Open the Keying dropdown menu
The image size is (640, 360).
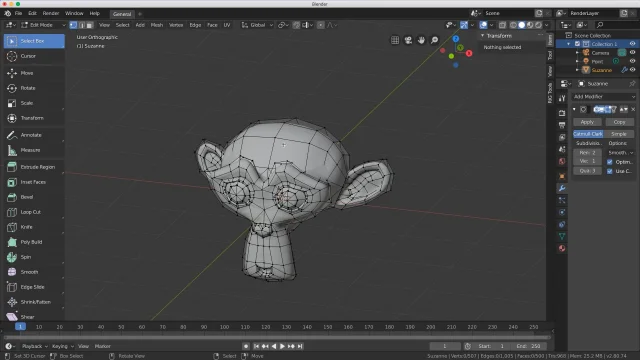(62, 346)
